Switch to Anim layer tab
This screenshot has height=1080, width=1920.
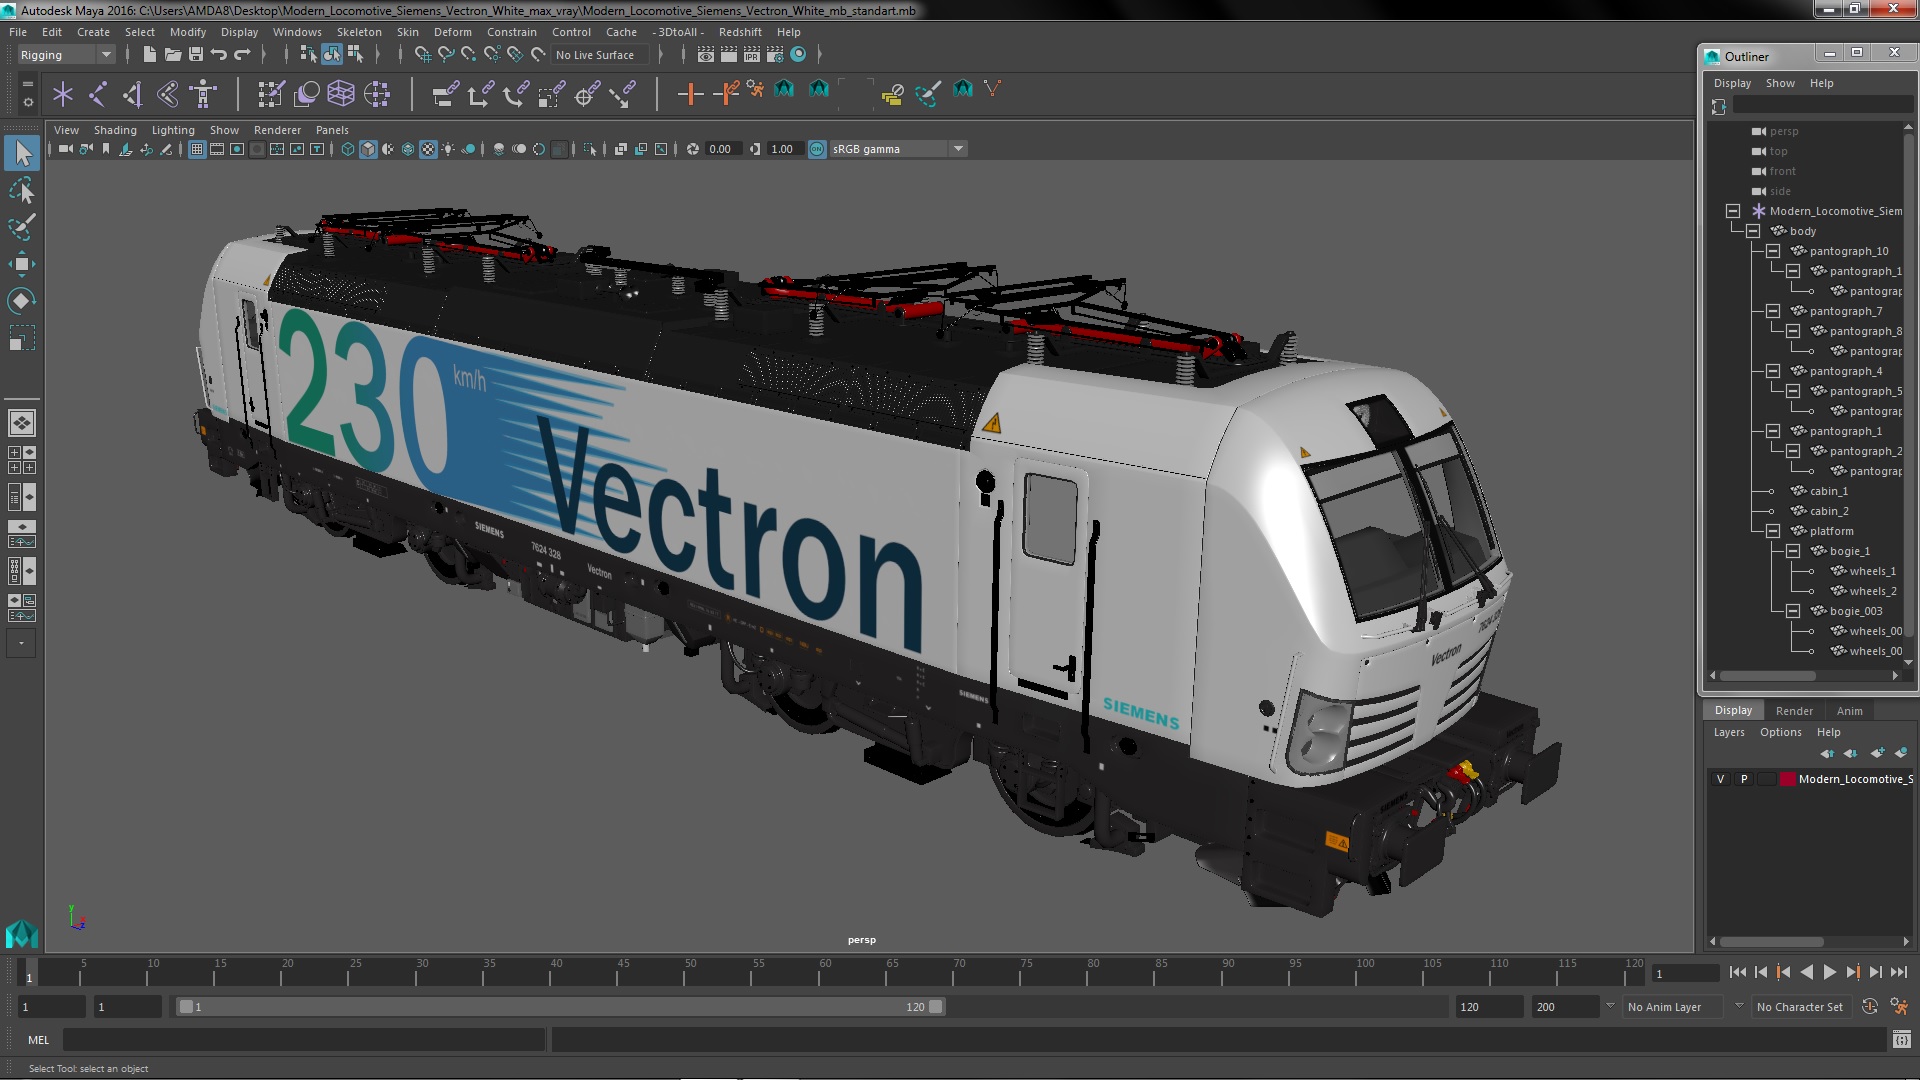1849,711
